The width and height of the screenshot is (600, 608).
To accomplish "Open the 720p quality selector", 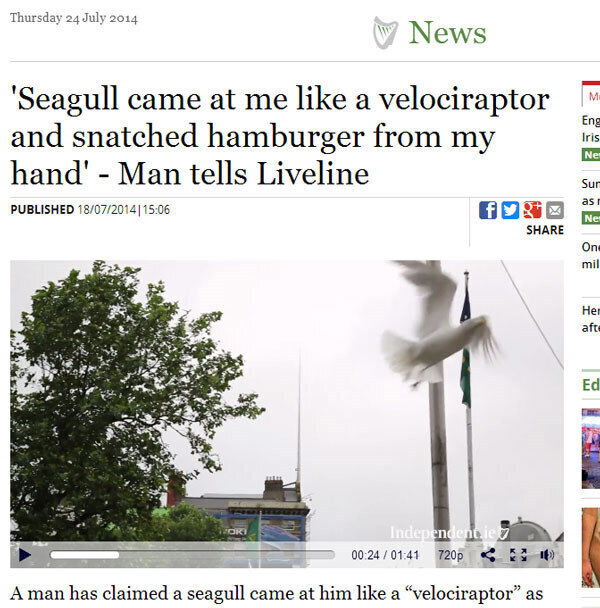I will coord(451,555).
